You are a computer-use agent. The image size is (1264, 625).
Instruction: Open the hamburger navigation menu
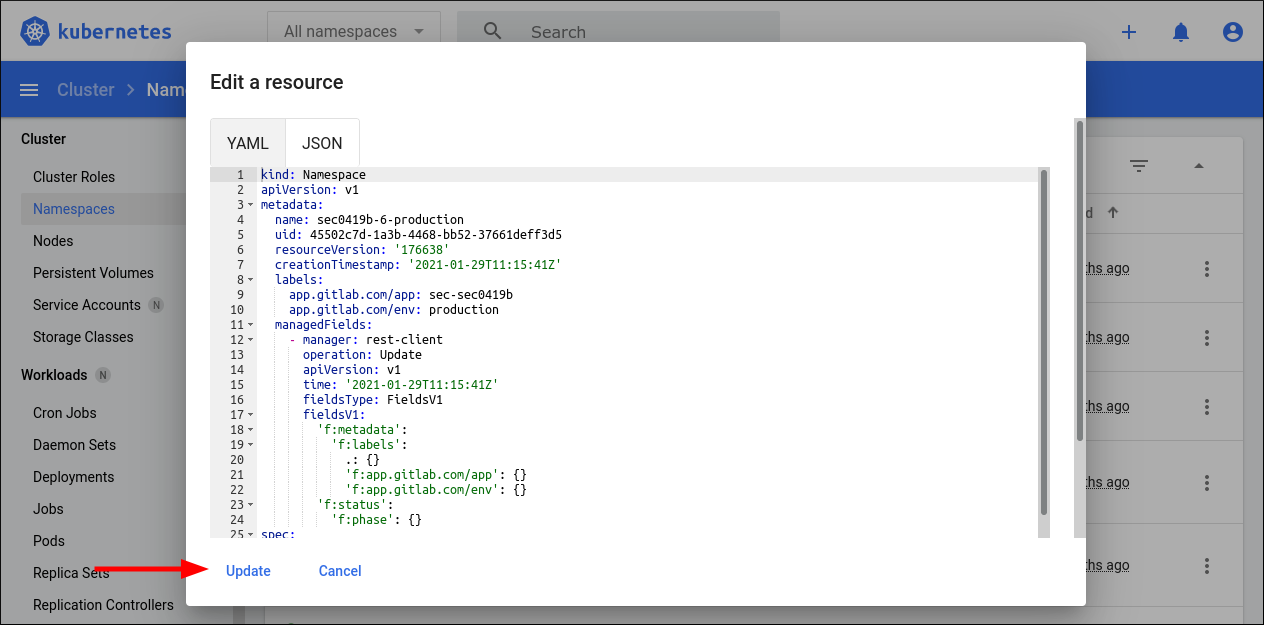point(29,90)
